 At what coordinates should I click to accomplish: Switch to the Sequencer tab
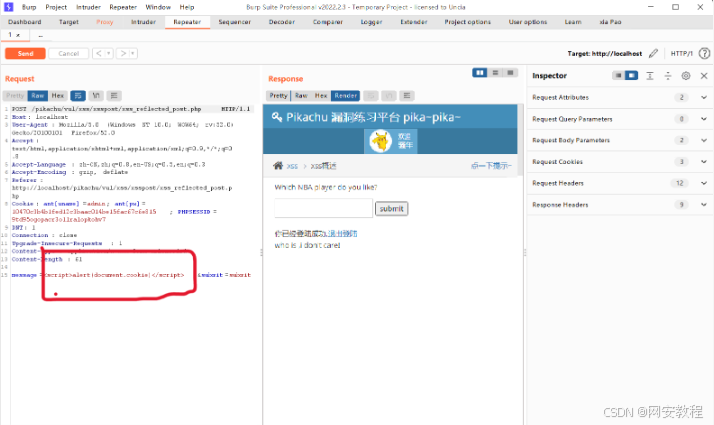coord(235,22)
